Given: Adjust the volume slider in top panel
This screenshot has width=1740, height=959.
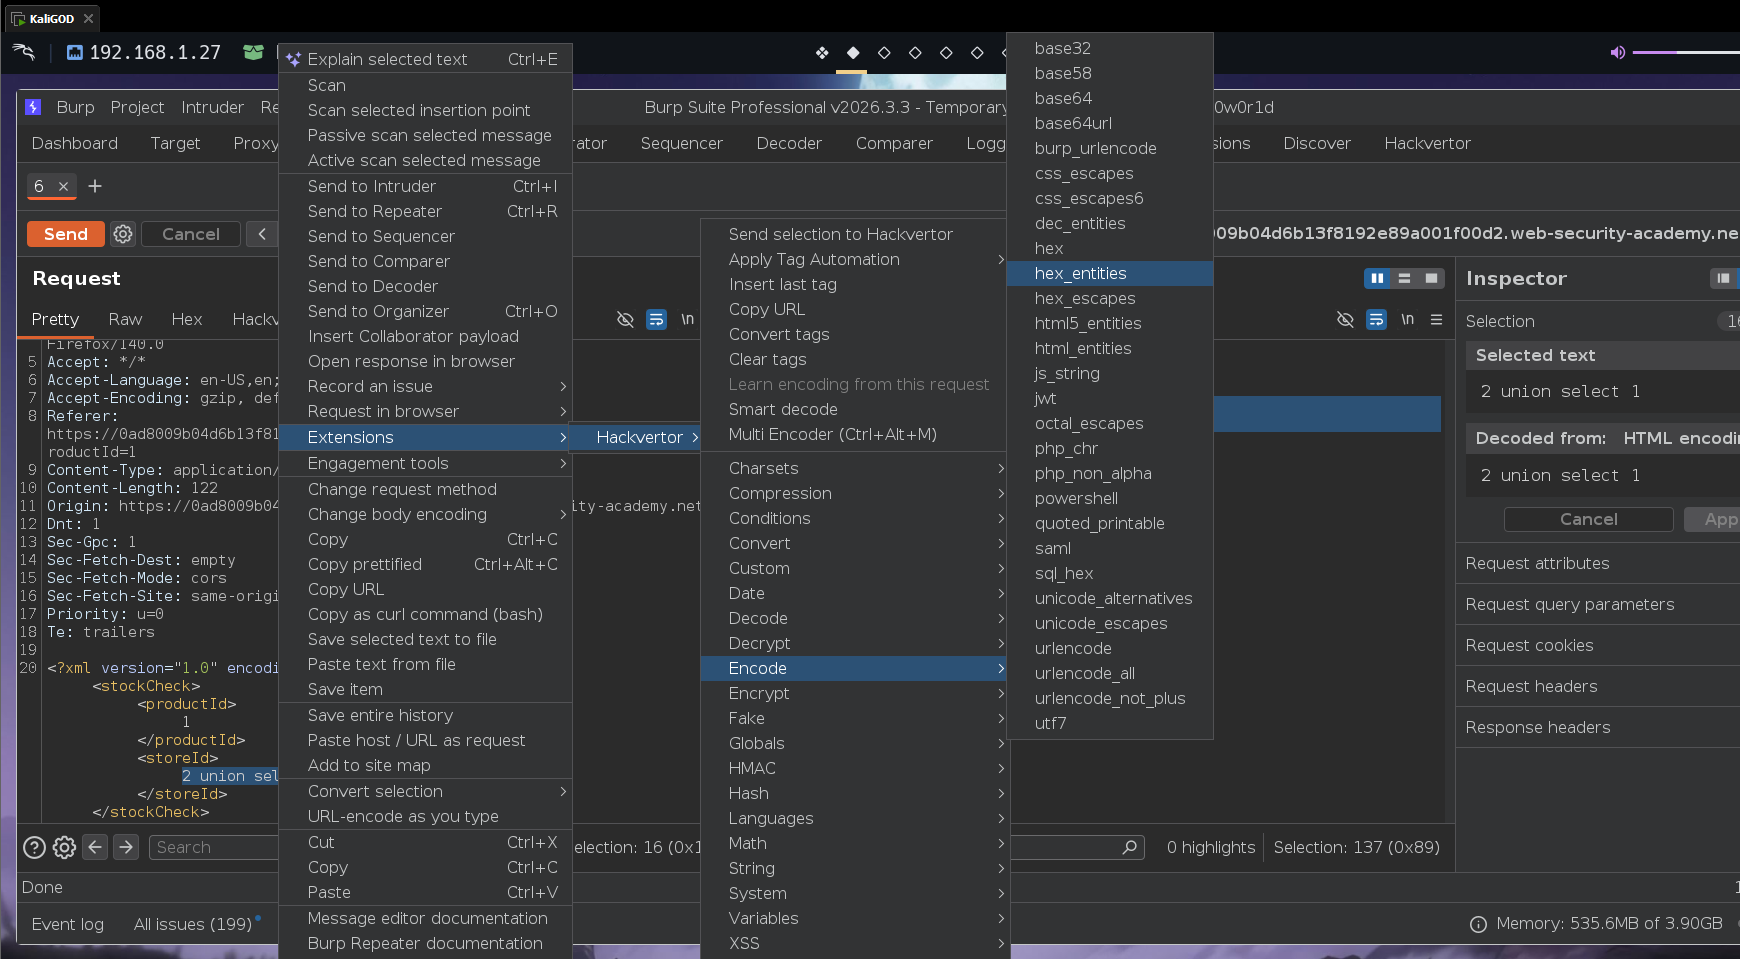Looking at the screenshot, I should pyautogui.click(x=1686, y=52).
